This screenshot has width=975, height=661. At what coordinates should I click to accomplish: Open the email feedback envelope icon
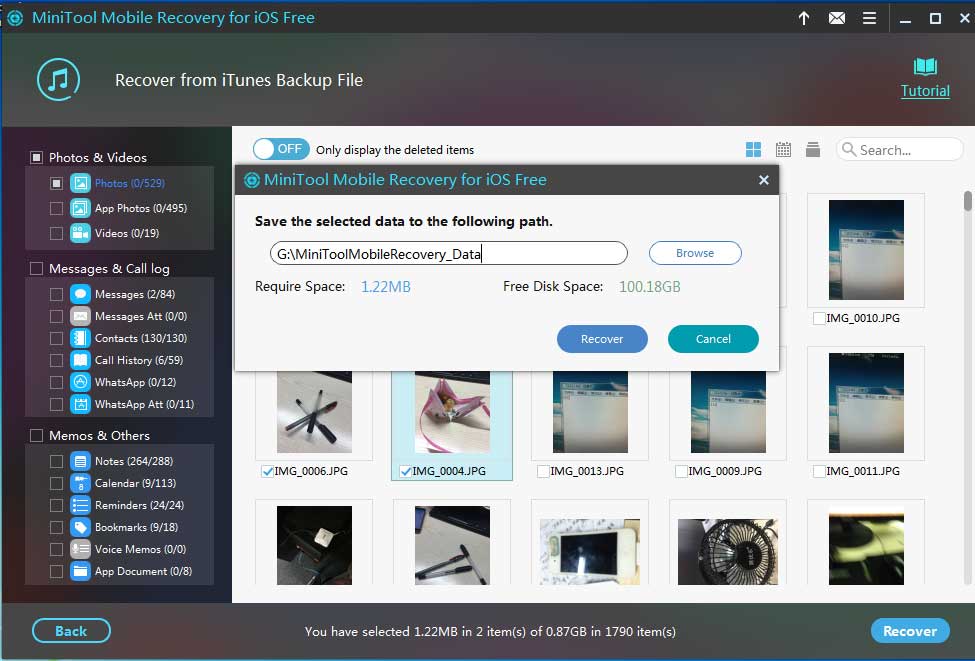(836, 18)
